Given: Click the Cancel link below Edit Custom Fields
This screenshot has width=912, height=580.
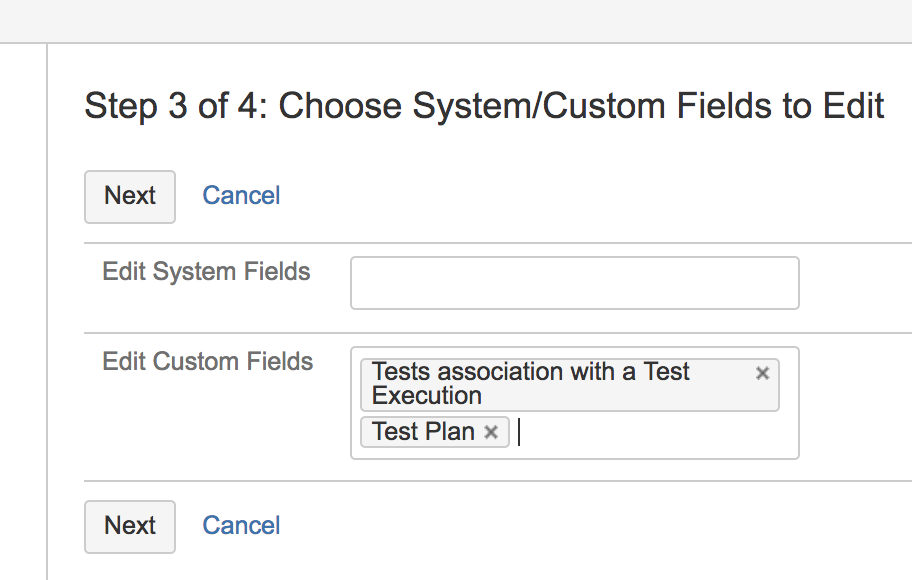Looking at the screenshot, I should click(241, 525).
